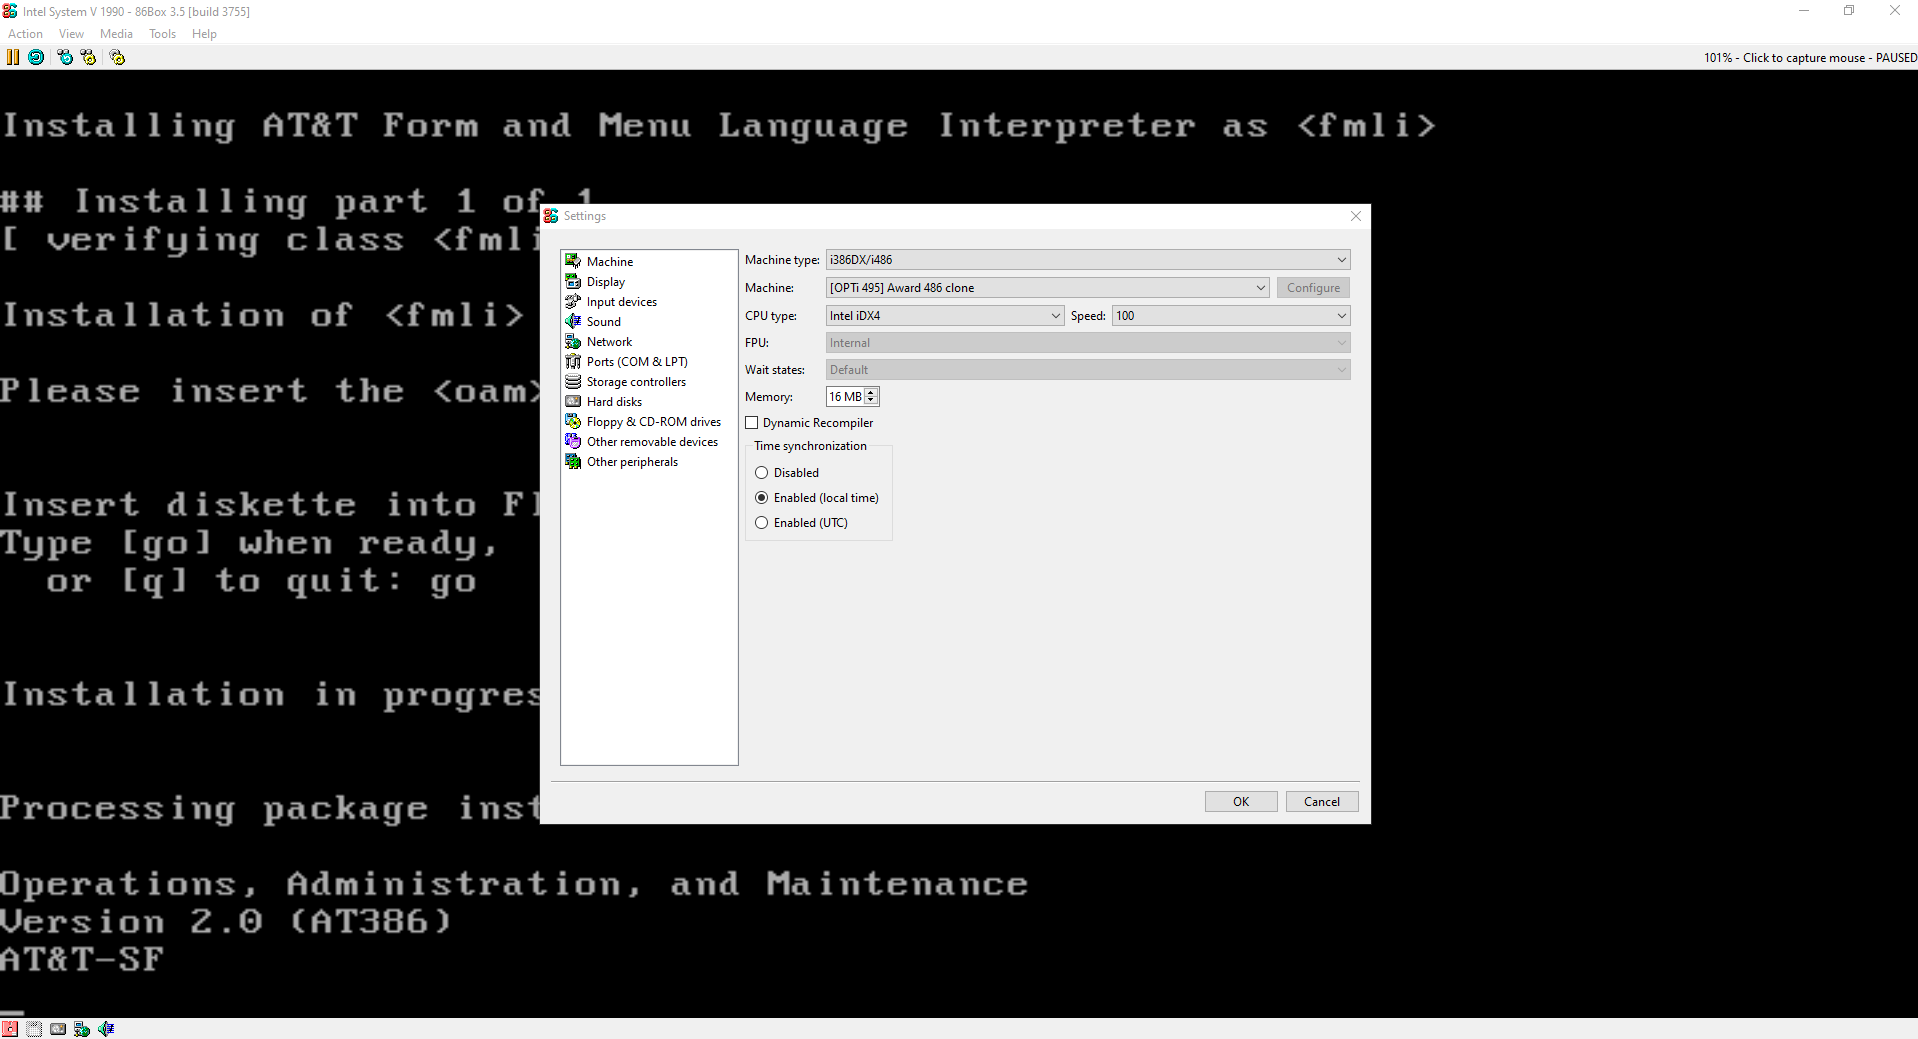Open the Machine model dropdown
1918x1039 pixels.
click(x=1048, y=288)
